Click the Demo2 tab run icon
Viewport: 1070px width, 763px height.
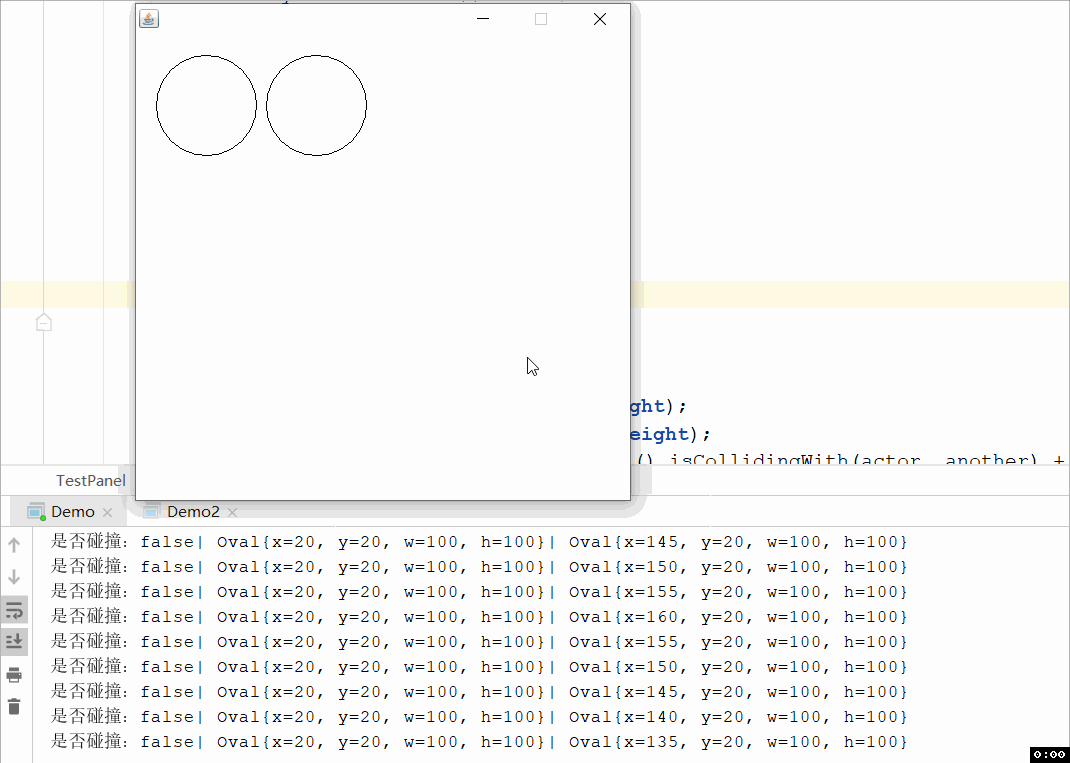click(x=151, y=512)
